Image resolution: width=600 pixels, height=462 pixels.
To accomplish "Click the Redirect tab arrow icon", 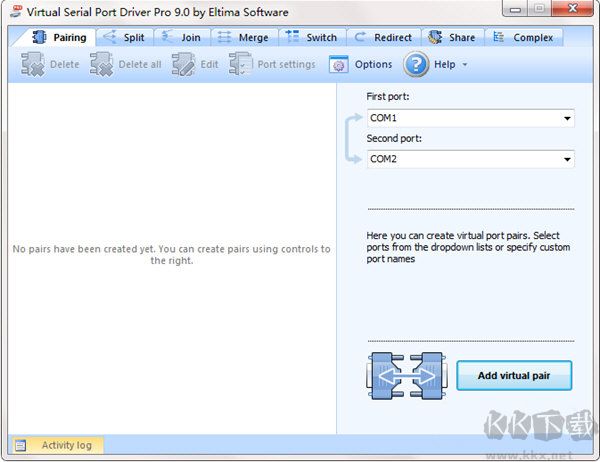I will pyautogui.click(x=360, y=37).
